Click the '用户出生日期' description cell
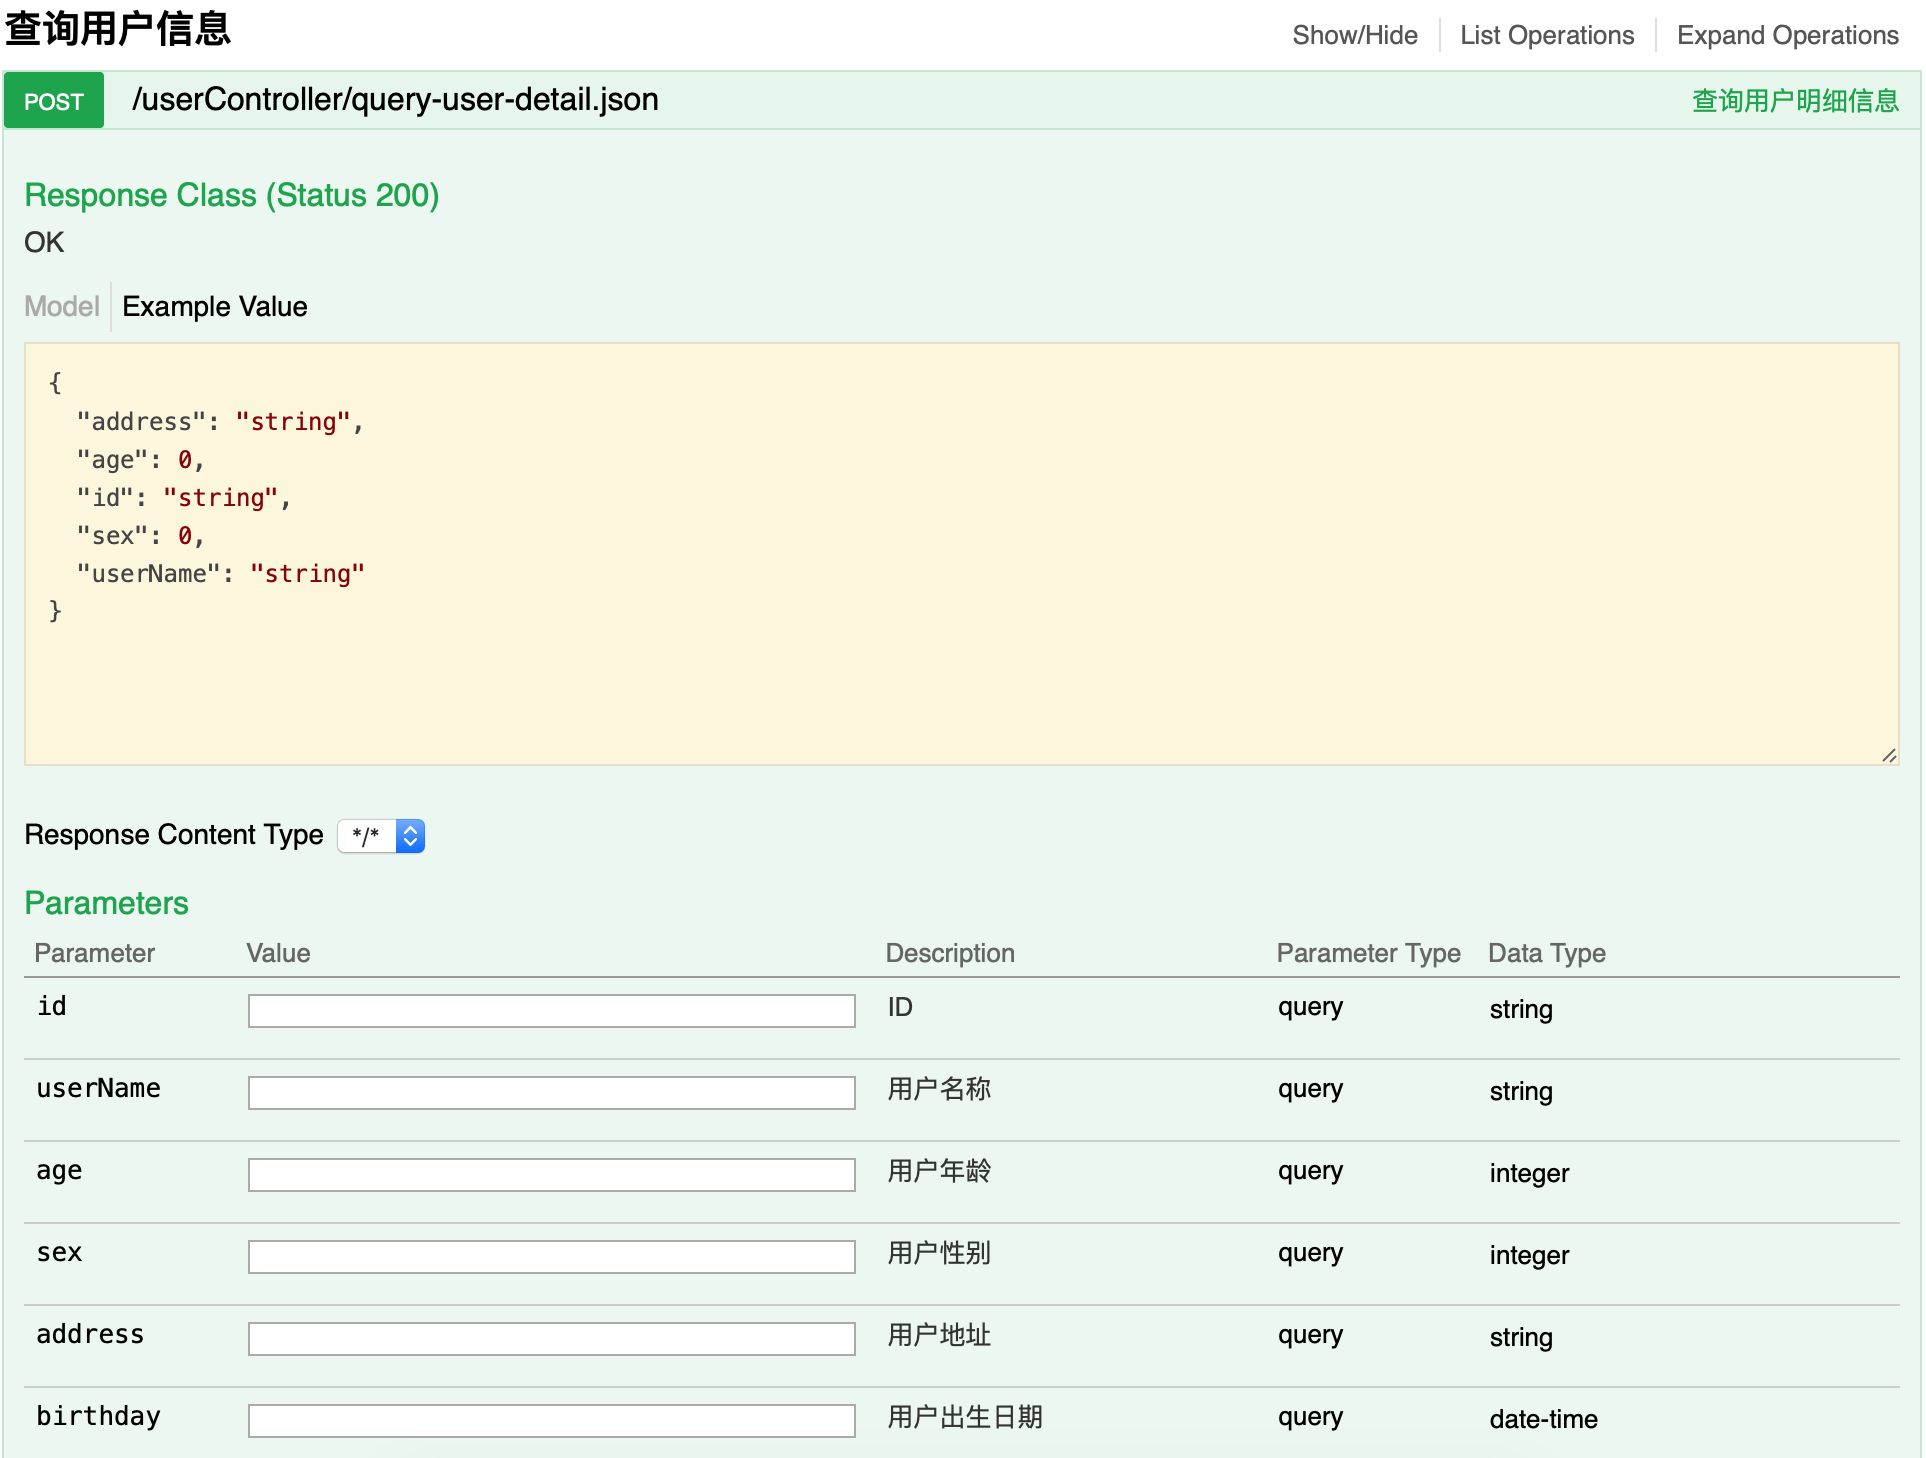1926x1458 pixels. coord(965,1417)
